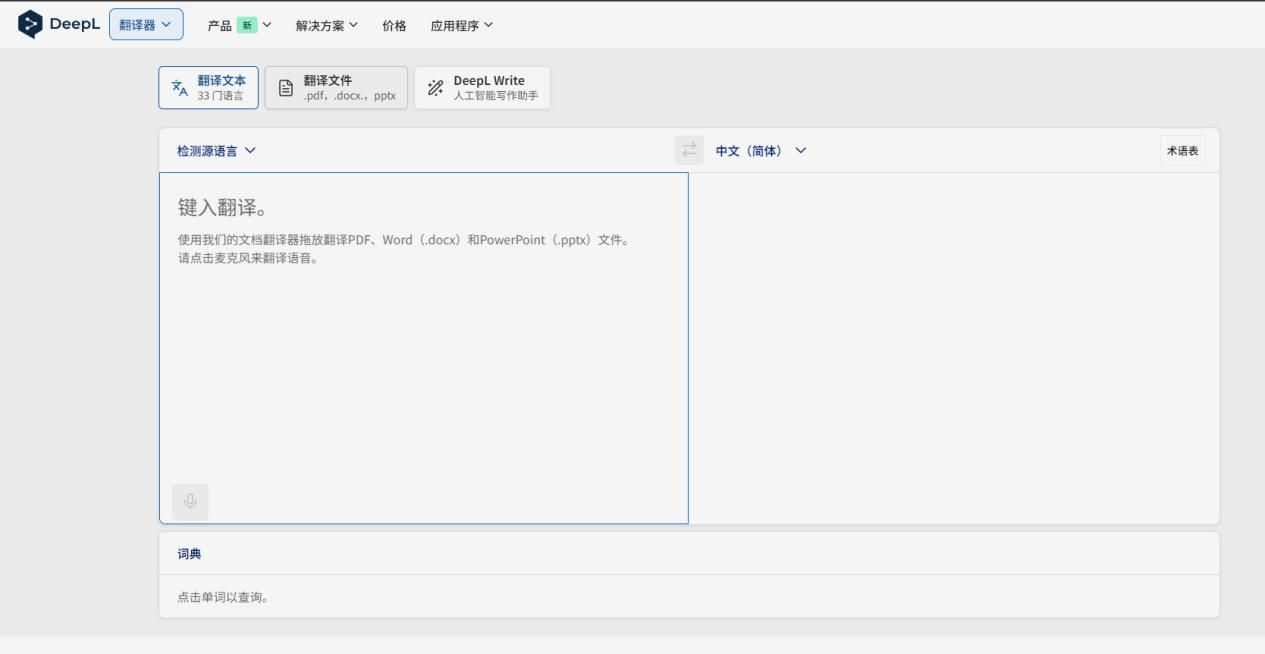Click the DeepL Write wand icon

coord(435,88)
